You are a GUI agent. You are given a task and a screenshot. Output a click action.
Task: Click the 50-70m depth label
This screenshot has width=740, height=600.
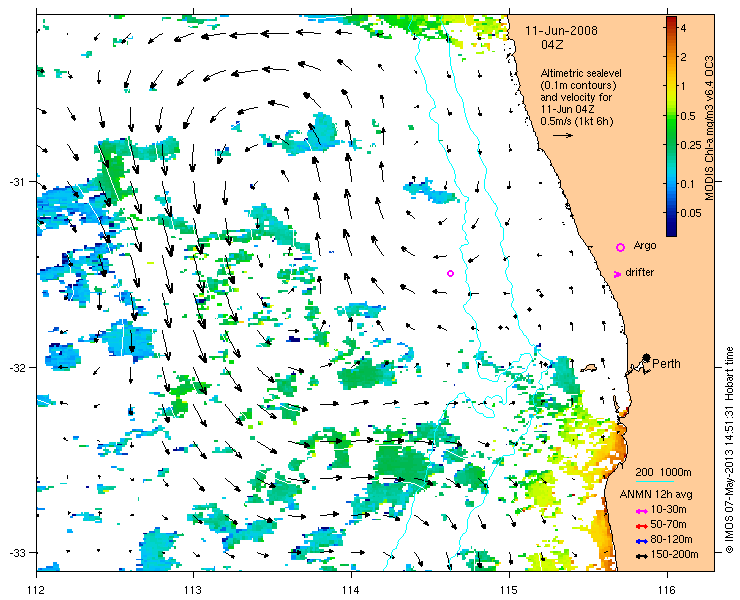click(668, 524)
